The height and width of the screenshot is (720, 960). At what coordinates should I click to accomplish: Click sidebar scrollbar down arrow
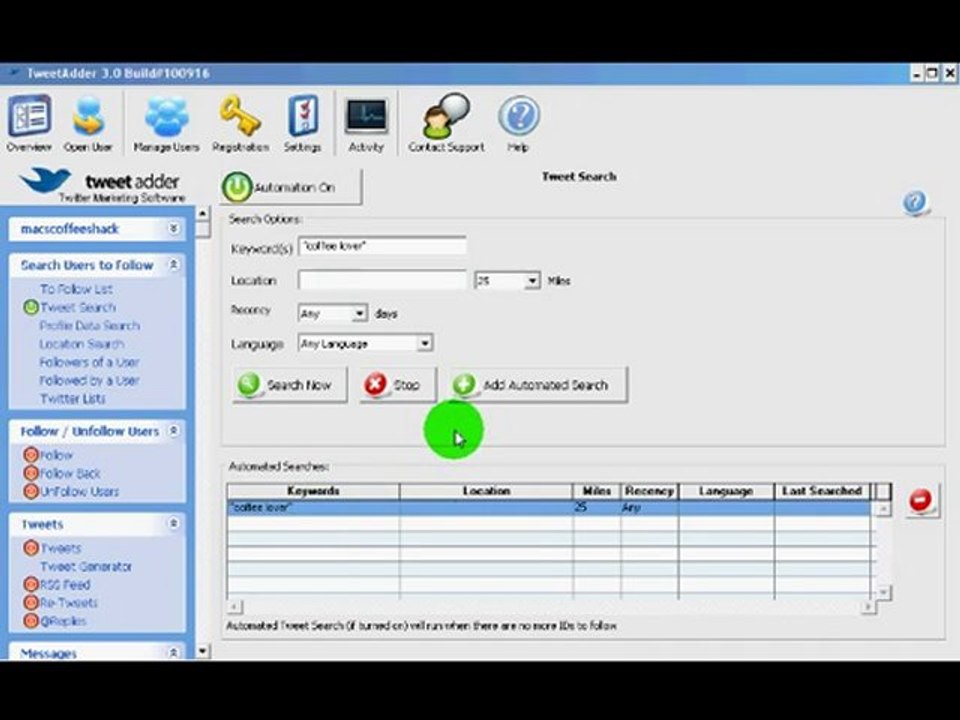pos(203,651)
